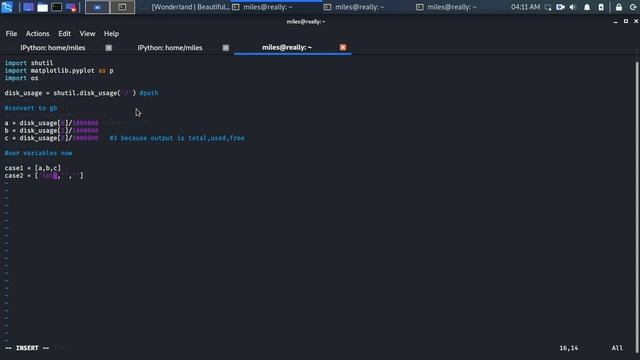The width and height of the screenshot is (640, 360).
Task: Open the View menu
Action: tap(87, 33)
